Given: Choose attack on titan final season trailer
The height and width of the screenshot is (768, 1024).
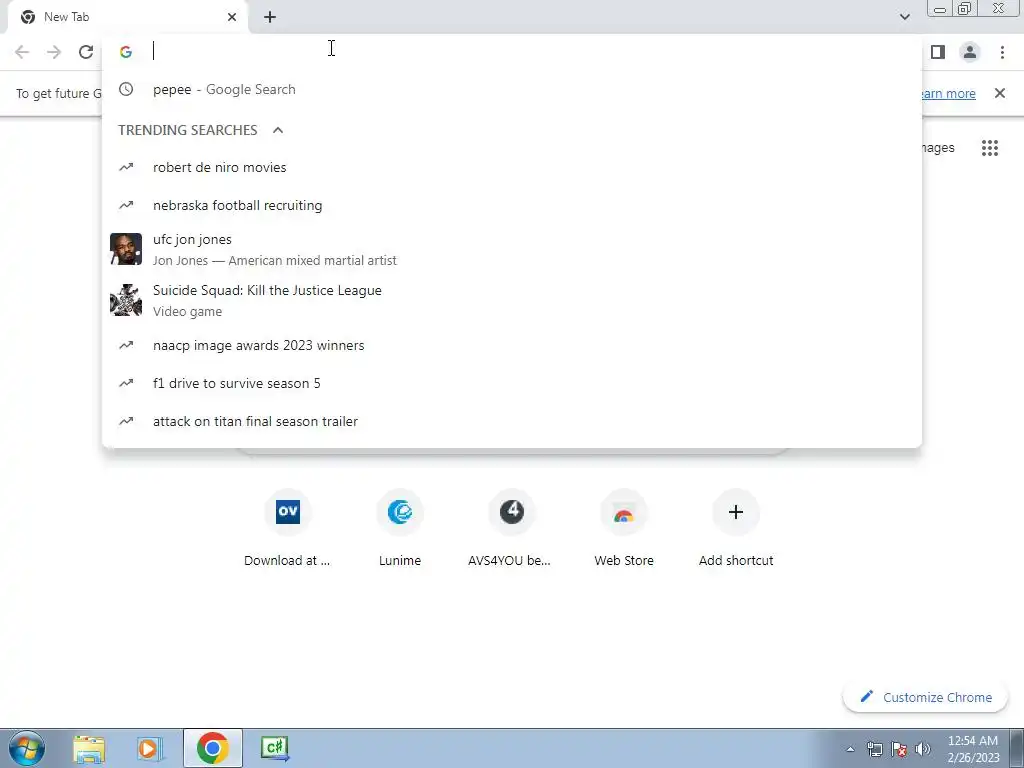Looking at the screenshot, I should click(x=512, y=421).
